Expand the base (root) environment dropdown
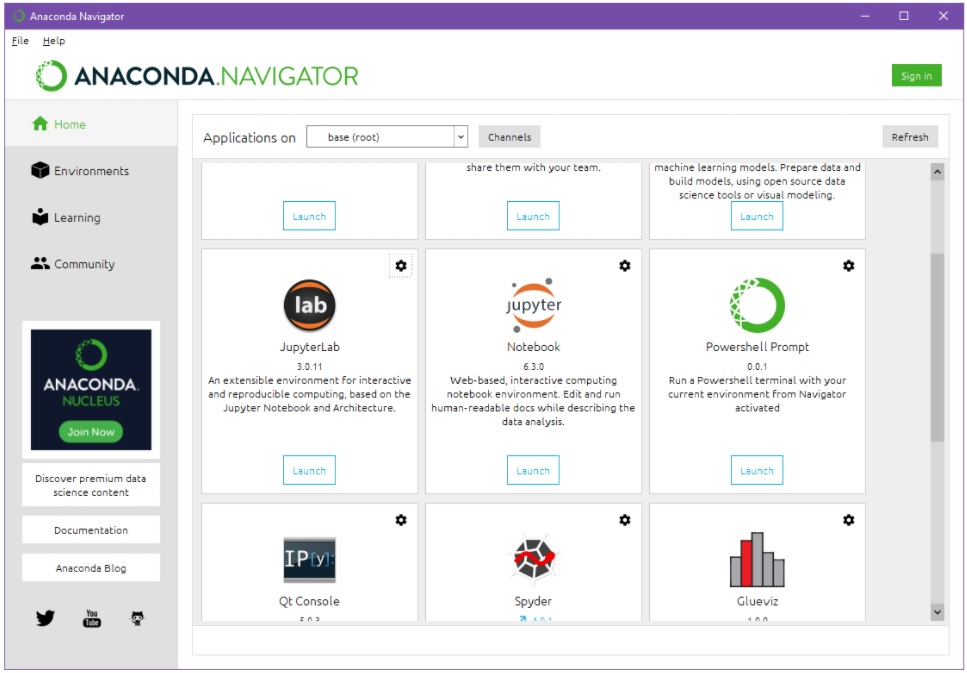The width and height of the screenshot is (967, 673). click(x=460, y=137)
